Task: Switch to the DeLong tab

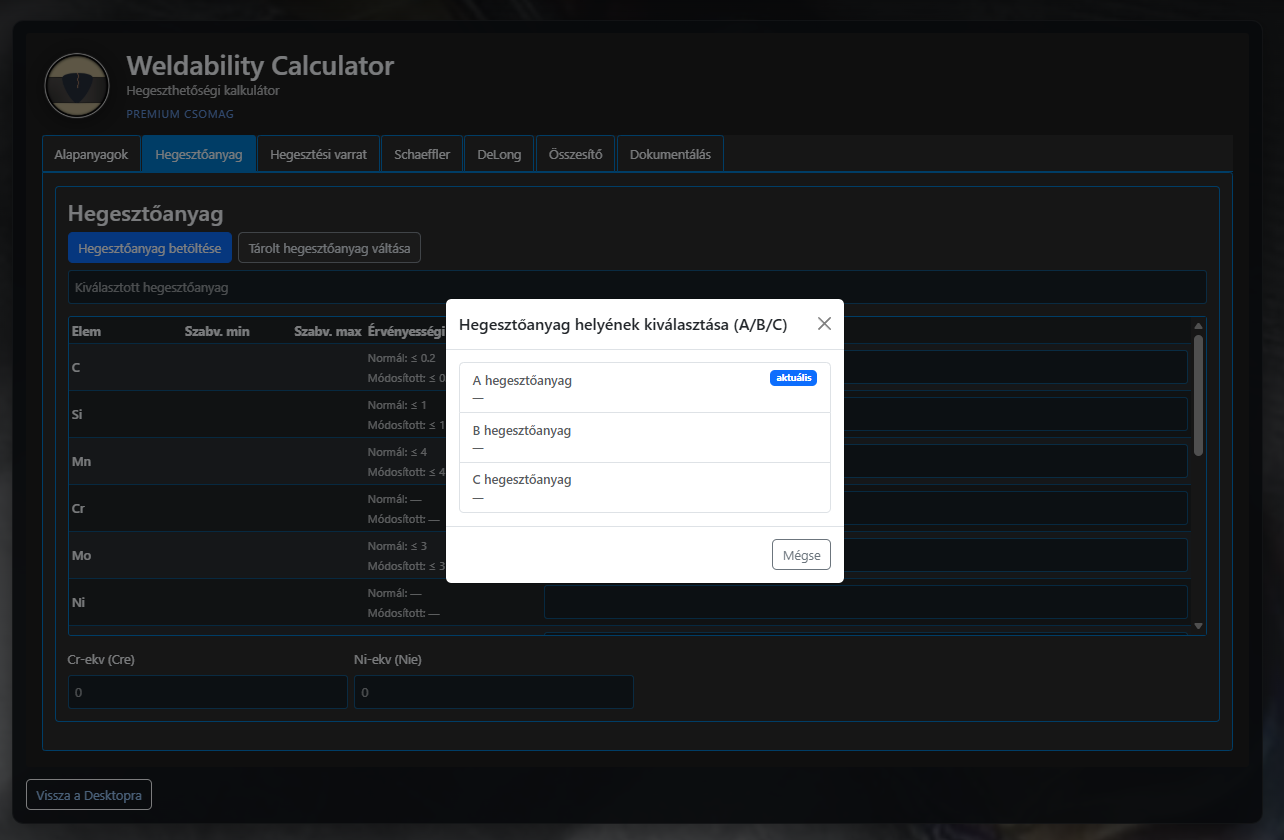Action: pos(499,155)
